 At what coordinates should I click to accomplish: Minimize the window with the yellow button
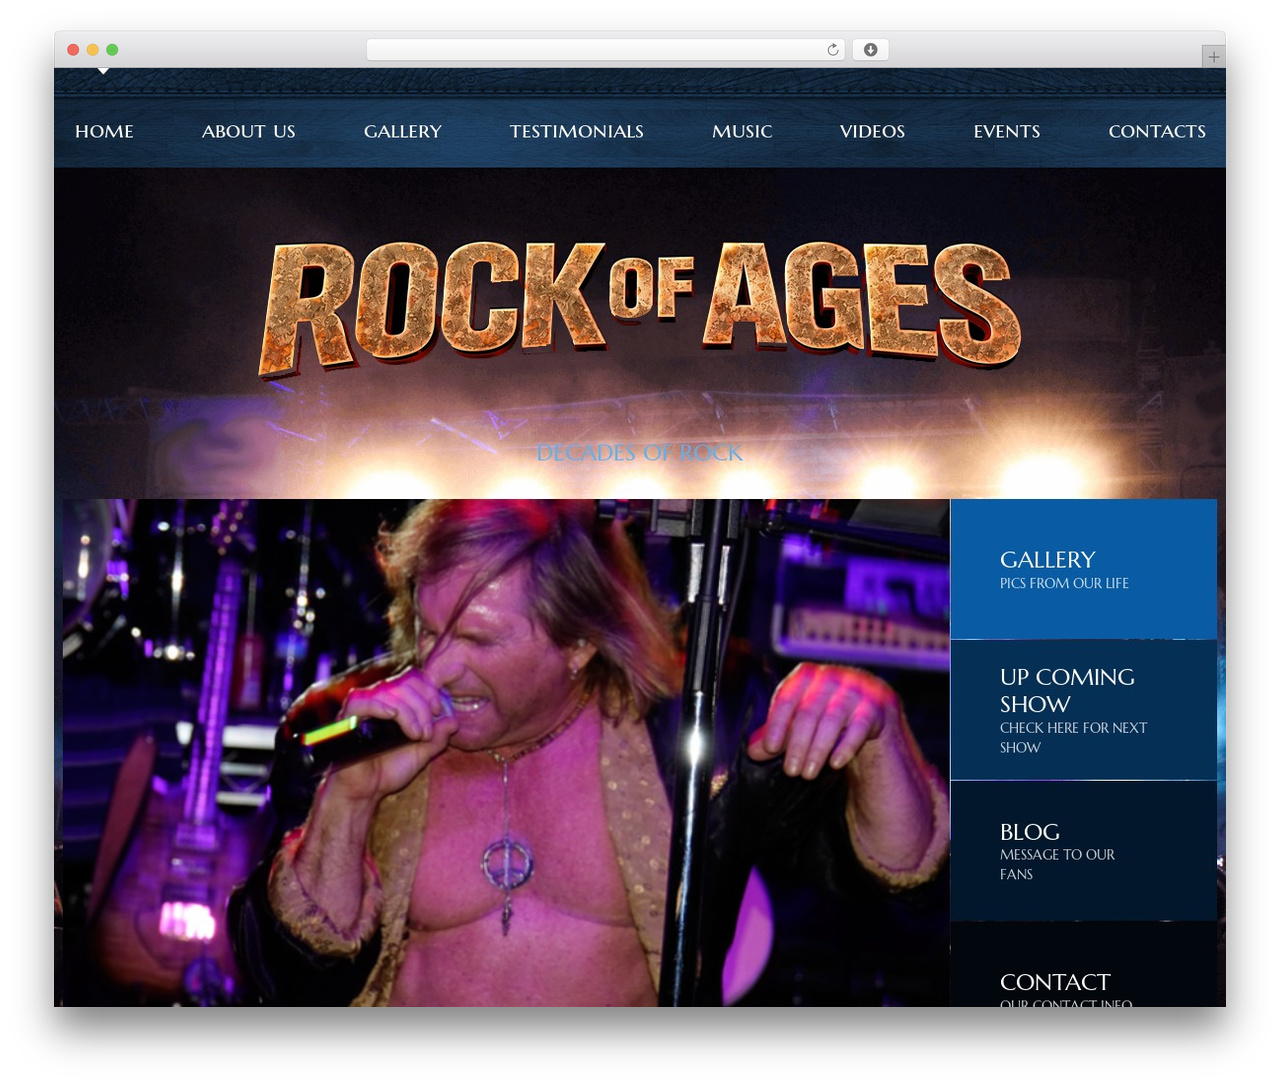[92, 50]
